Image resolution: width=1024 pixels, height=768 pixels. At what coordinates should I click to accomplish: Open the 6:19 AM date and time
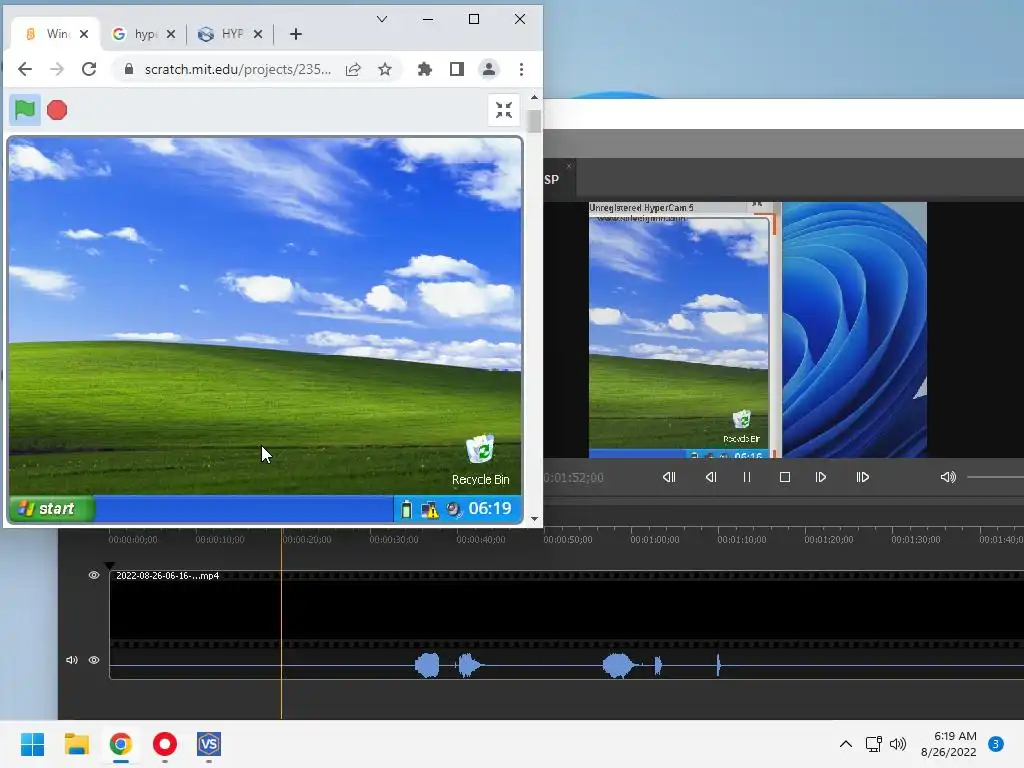pos(949,744)
